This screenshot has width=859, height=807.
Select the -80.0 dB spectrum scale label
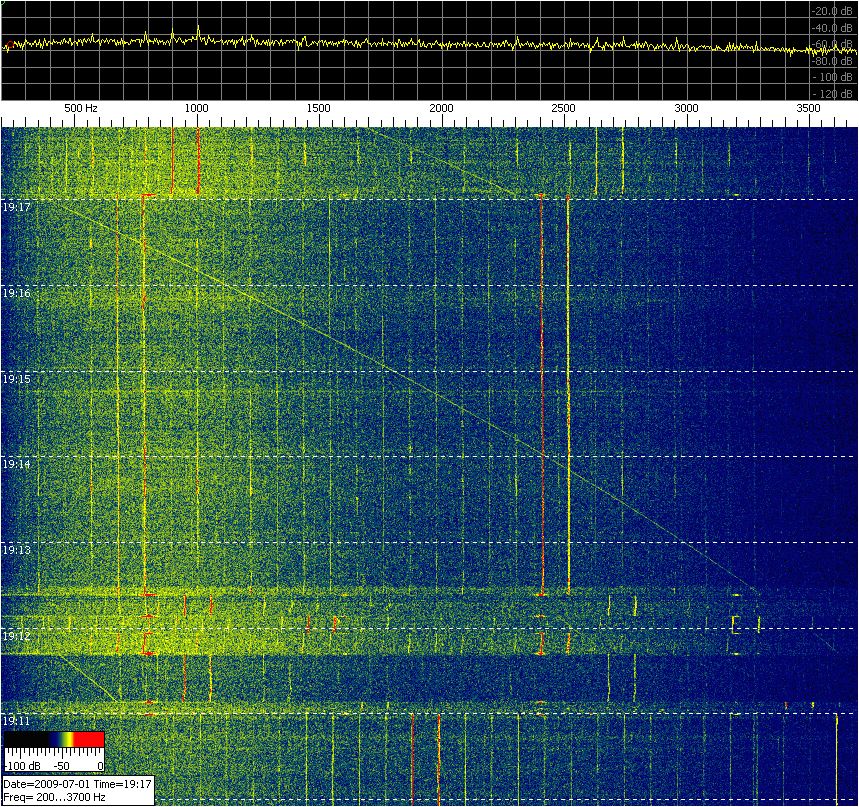click(834, 60)
